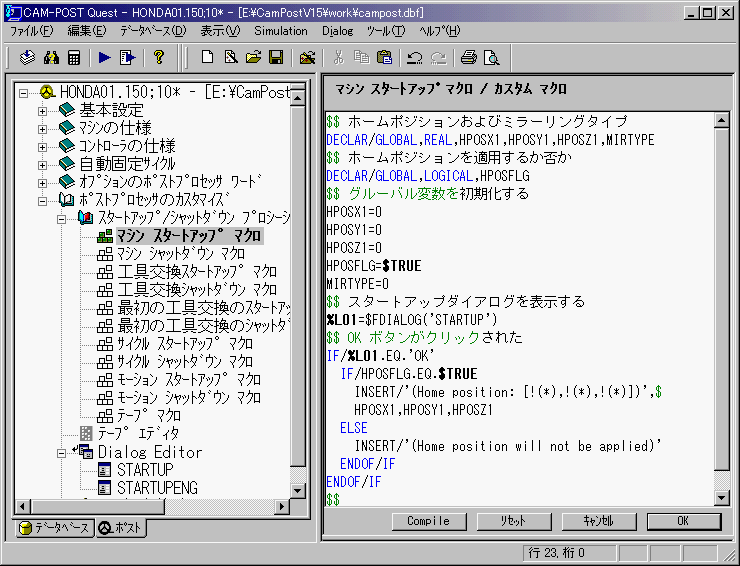Click the キャンセル button
The width and height of the screenshot is (740, 566).
point(598,521)
